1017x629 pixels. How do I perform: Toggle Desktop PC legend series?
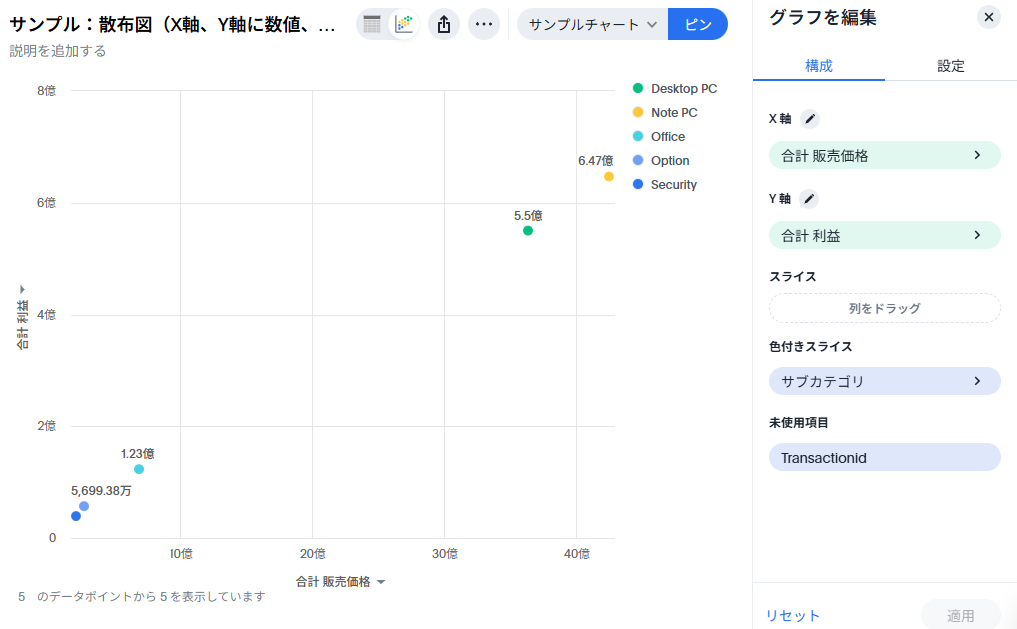(683, 89)
